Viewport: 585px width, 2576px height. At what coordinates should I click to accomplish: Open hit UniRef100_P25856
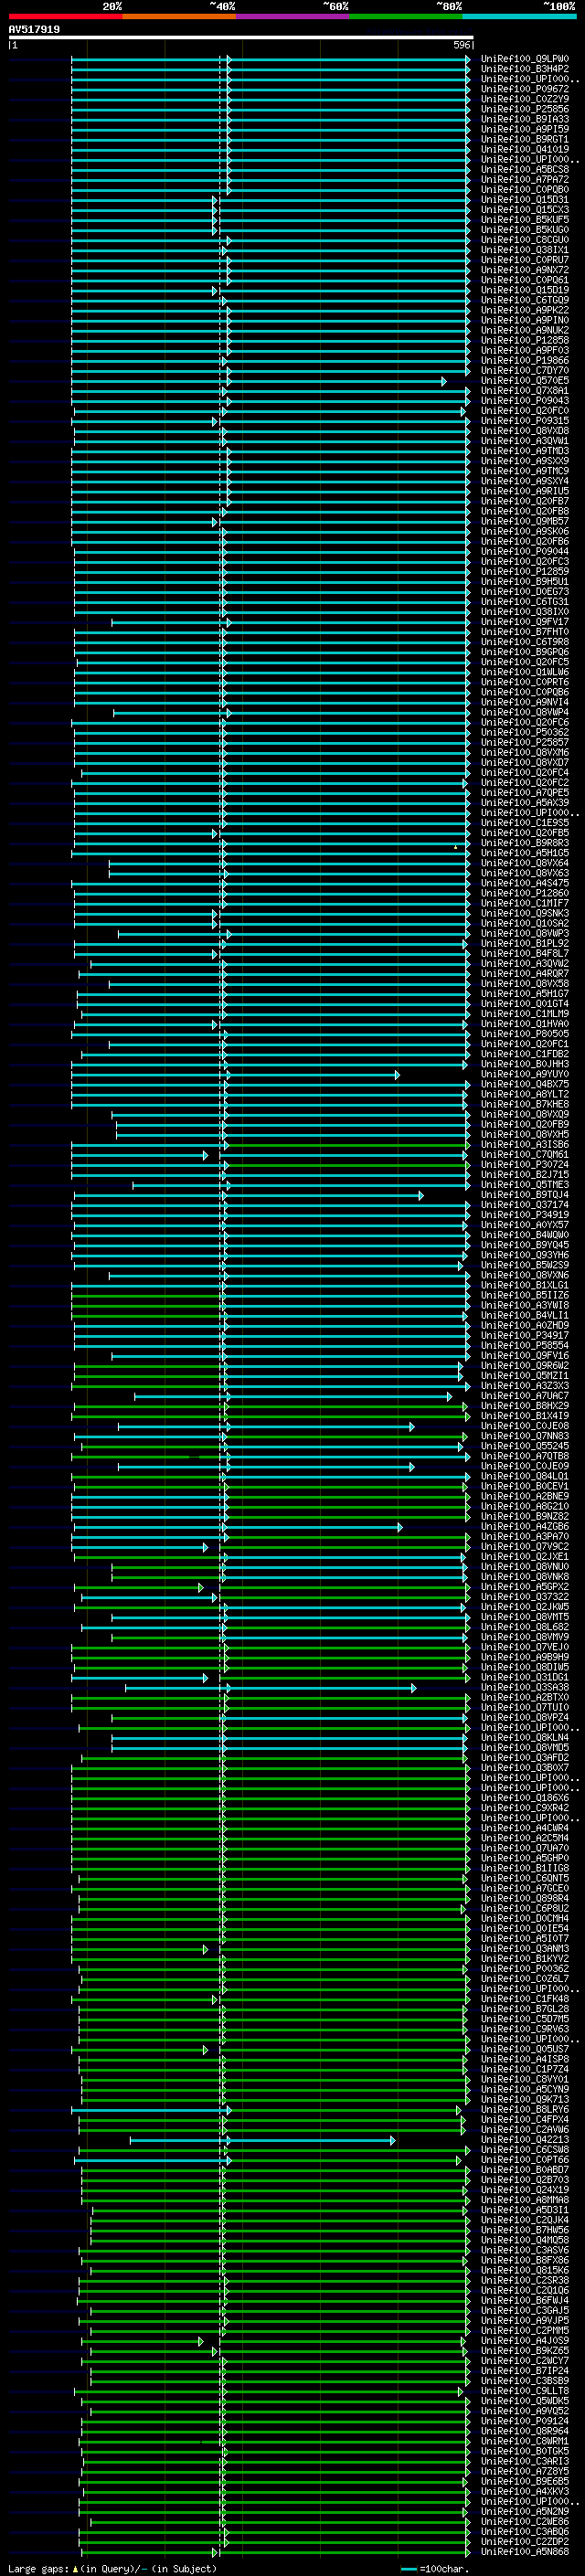coord(525,109)
